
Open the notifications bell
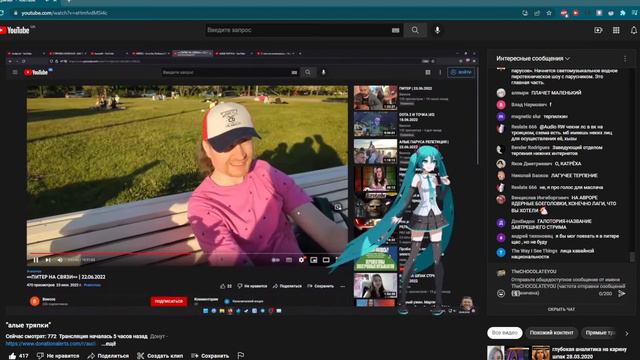(633, 30)
